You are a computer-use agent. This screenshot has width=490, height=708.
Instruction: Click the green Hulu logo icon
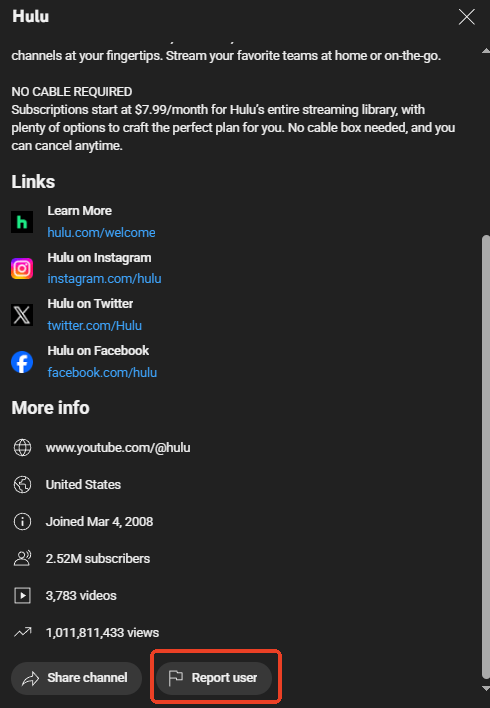pos(22,222)
